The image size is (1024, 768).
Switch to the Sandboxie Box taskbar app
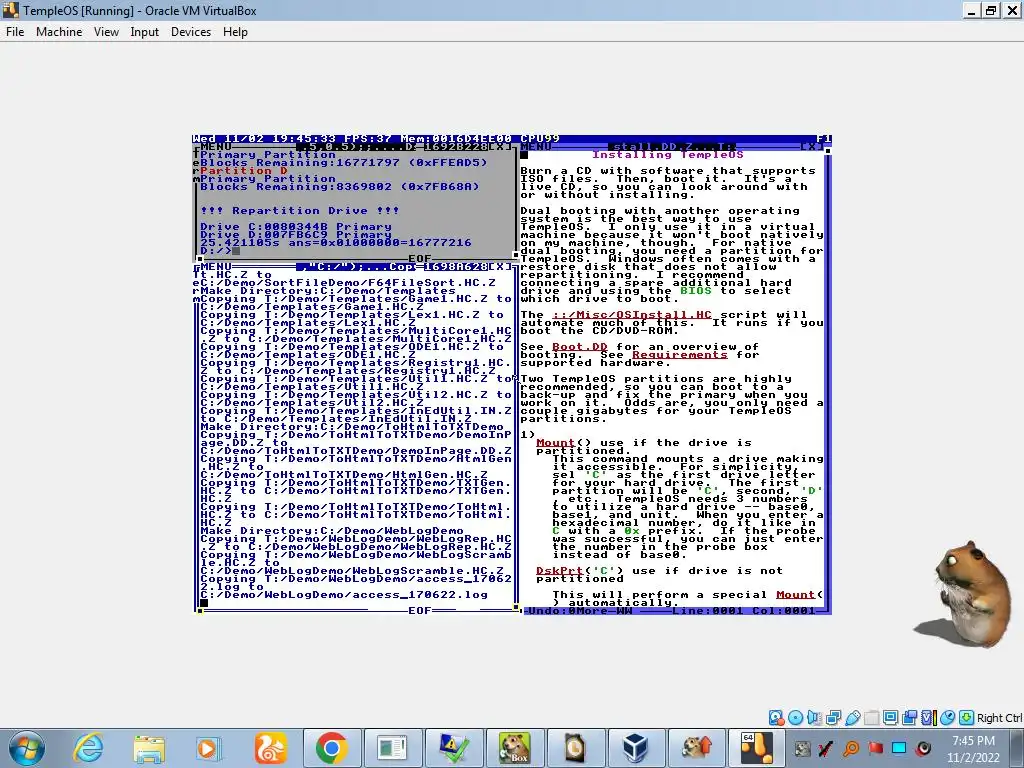[x=515, y=748]
